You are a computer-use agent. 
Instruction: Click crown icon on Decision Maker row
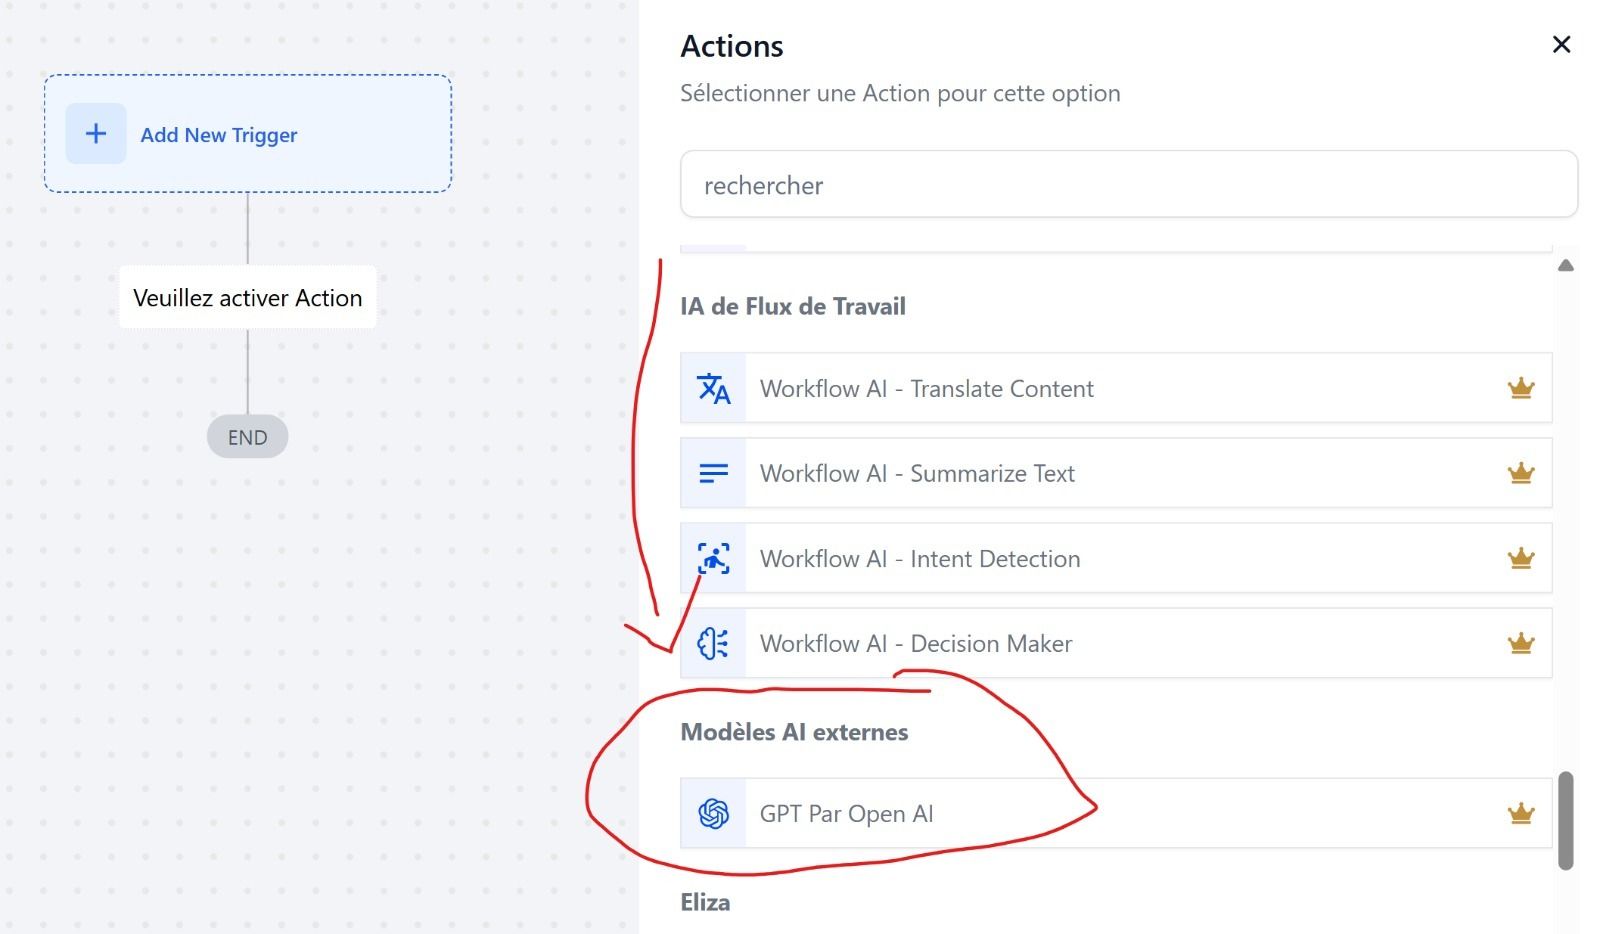(x=1520, y=643)
